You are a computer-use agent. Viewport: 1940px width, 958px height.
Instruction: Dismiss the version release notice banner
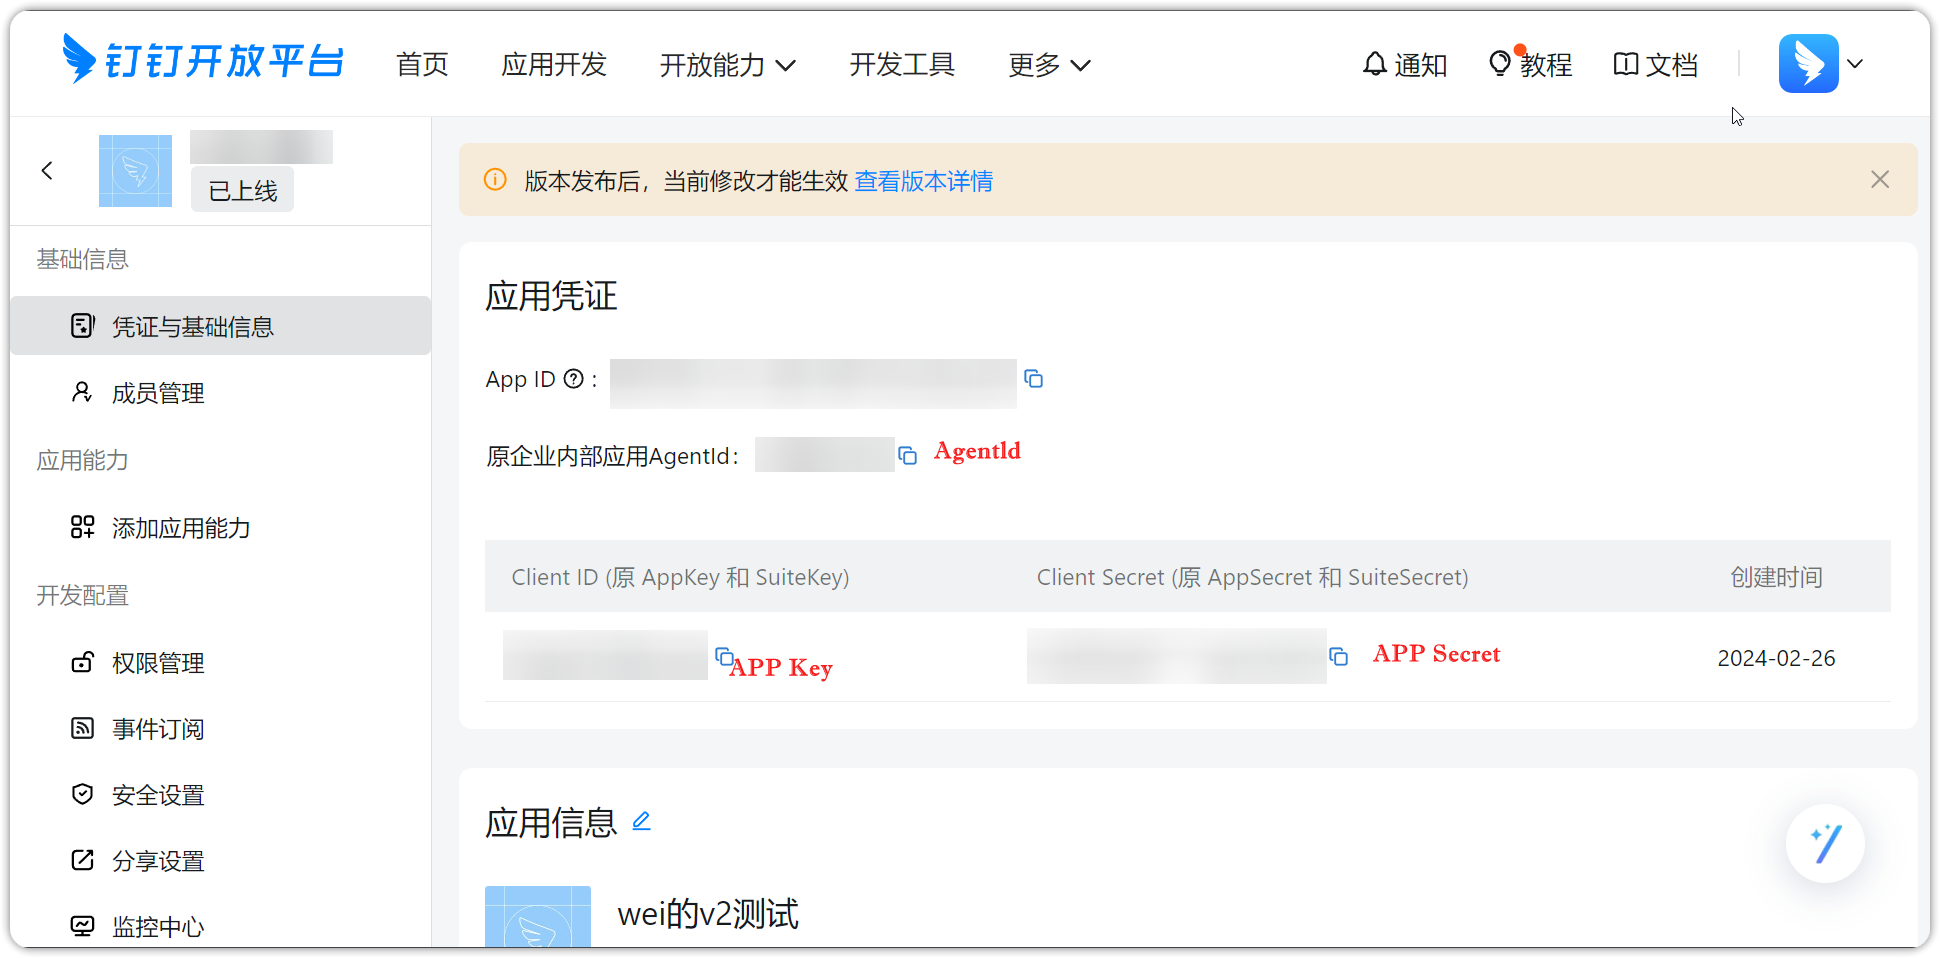tap(1880, 179)
